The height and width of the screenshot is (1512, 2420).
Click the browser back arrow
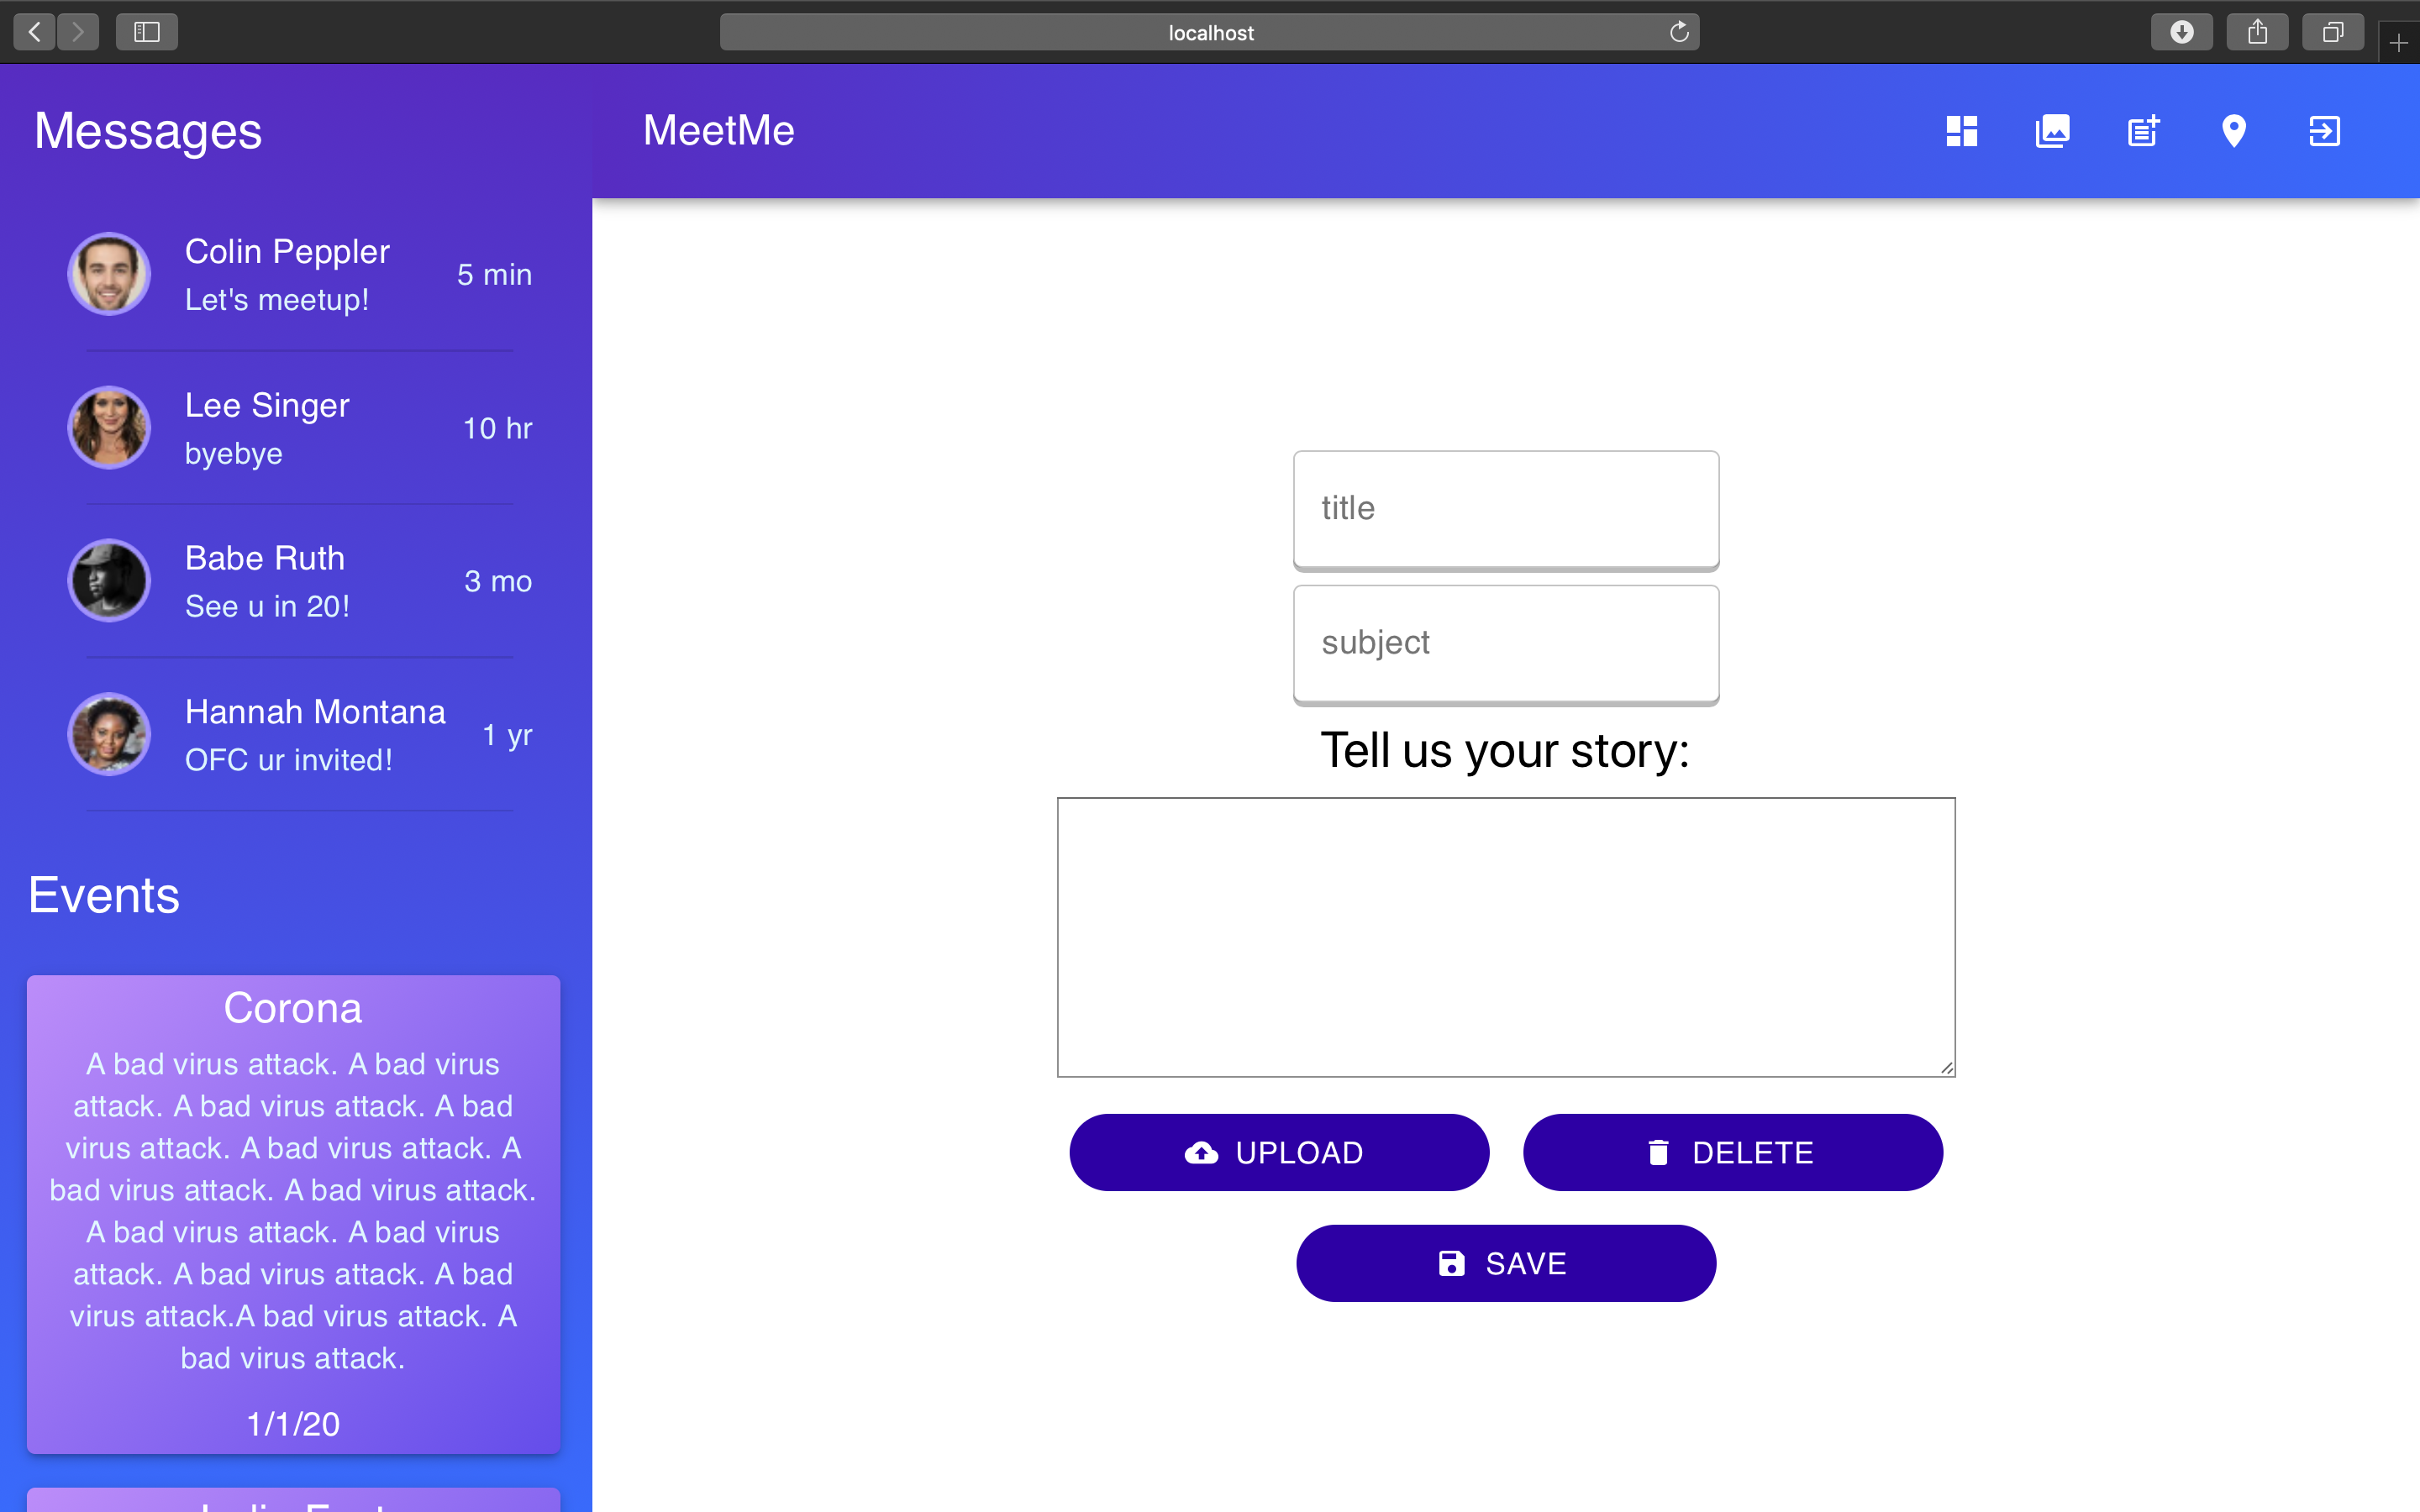point(35,32)
